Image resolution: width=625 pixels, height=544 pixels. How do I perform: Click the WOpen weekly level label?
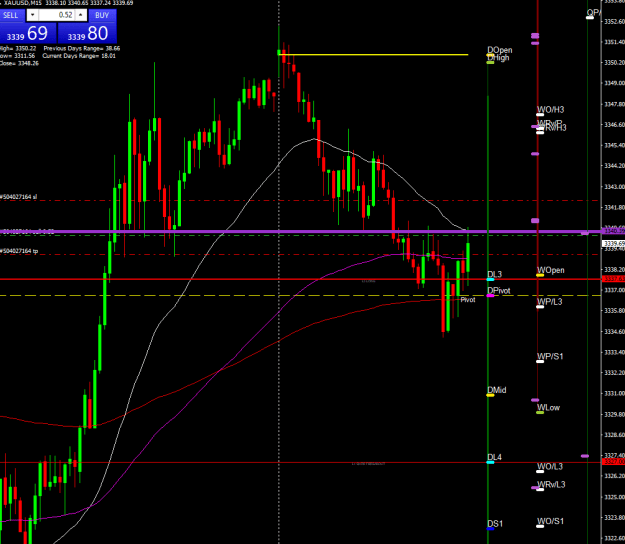[550, 270]
